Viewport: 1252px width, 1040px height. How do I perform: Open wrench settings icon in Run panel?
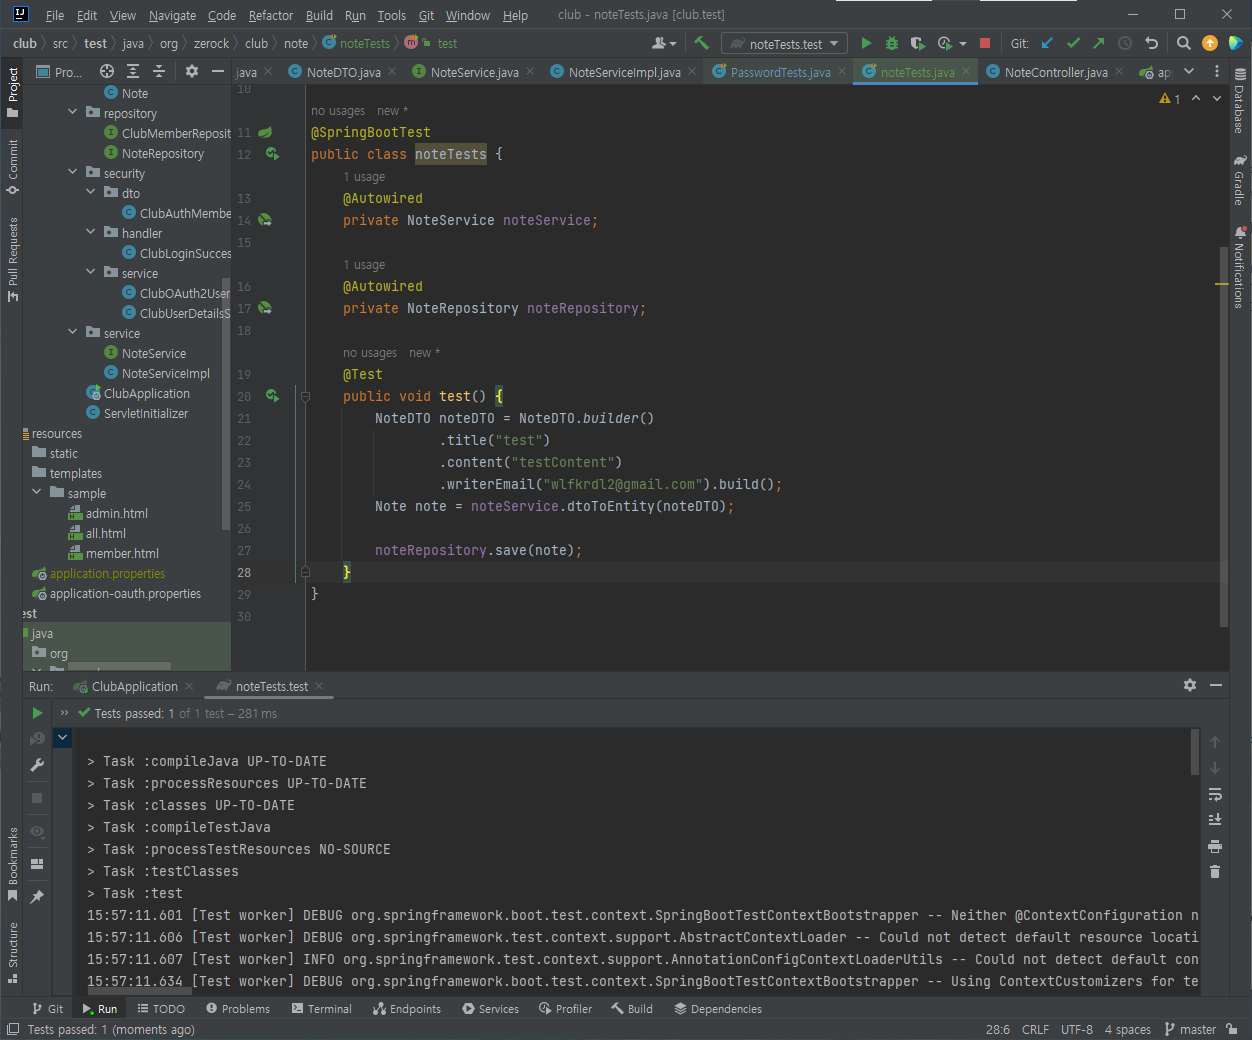[x=37, y=765]
